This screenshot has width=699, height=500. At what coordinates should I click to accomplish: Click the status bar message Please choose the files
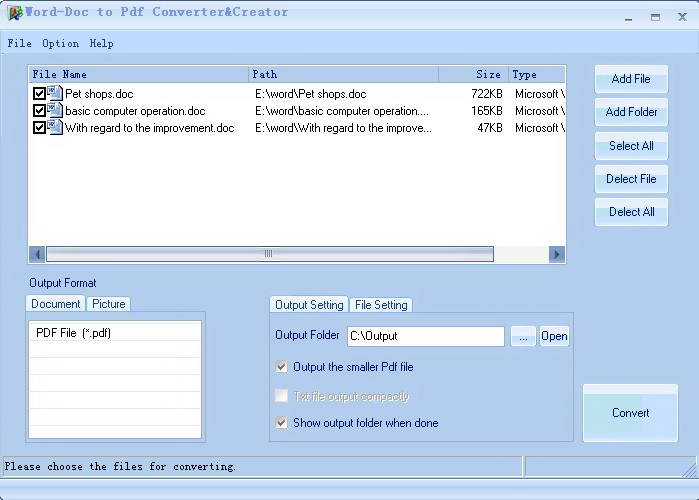120,467
